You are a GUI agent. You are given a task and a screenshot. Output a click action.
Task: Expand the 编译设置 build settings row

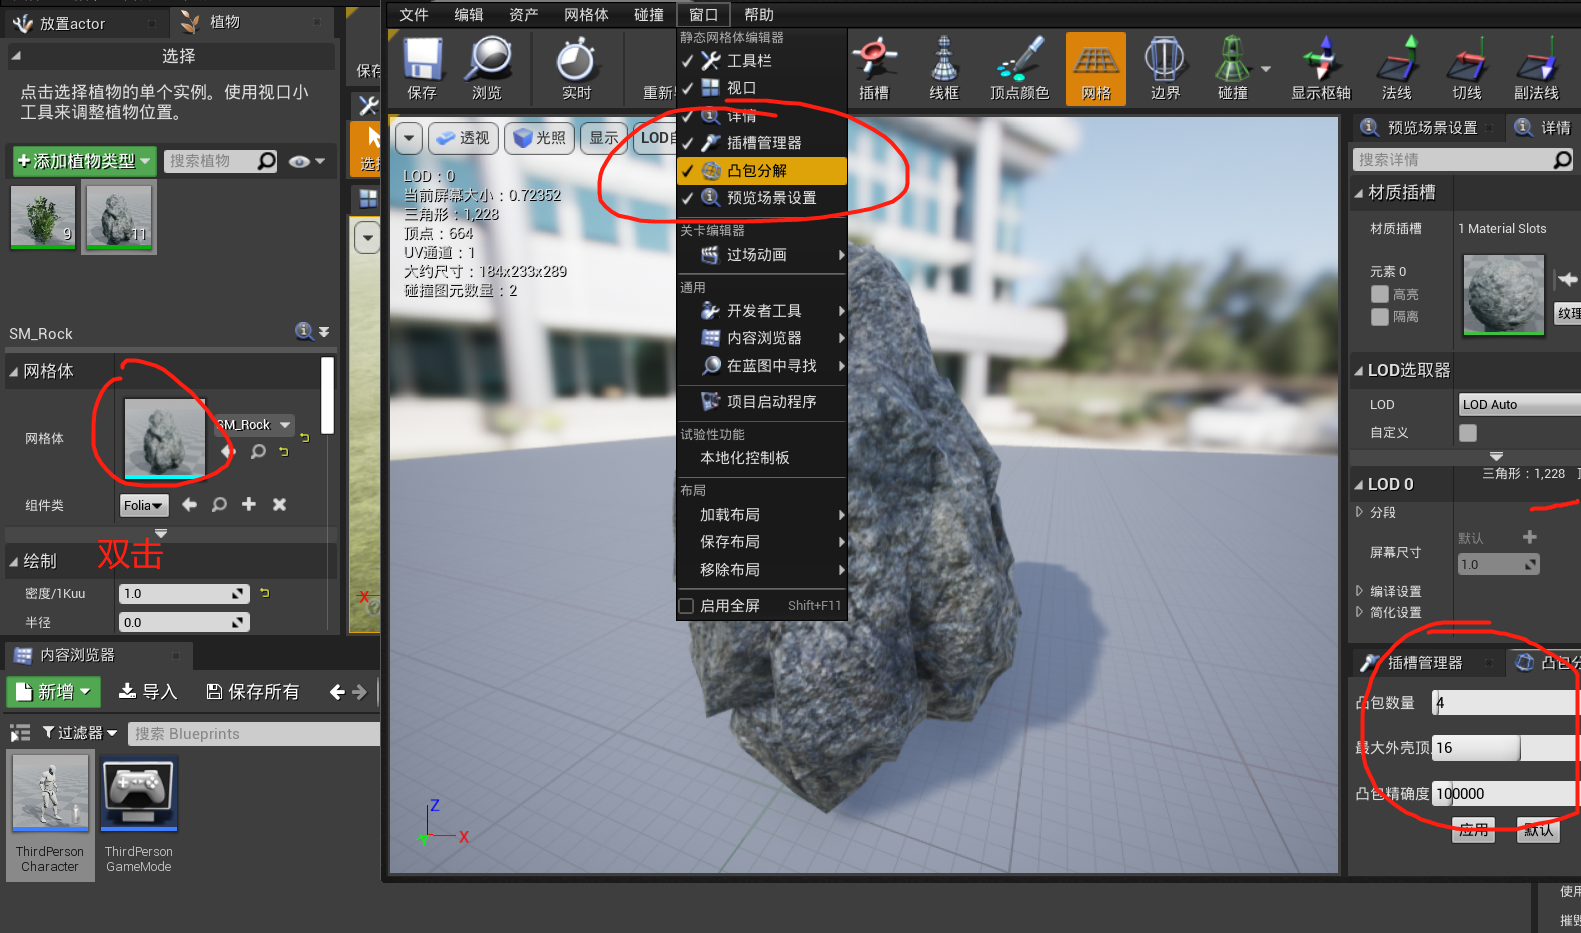click(x=1359, y=591)
